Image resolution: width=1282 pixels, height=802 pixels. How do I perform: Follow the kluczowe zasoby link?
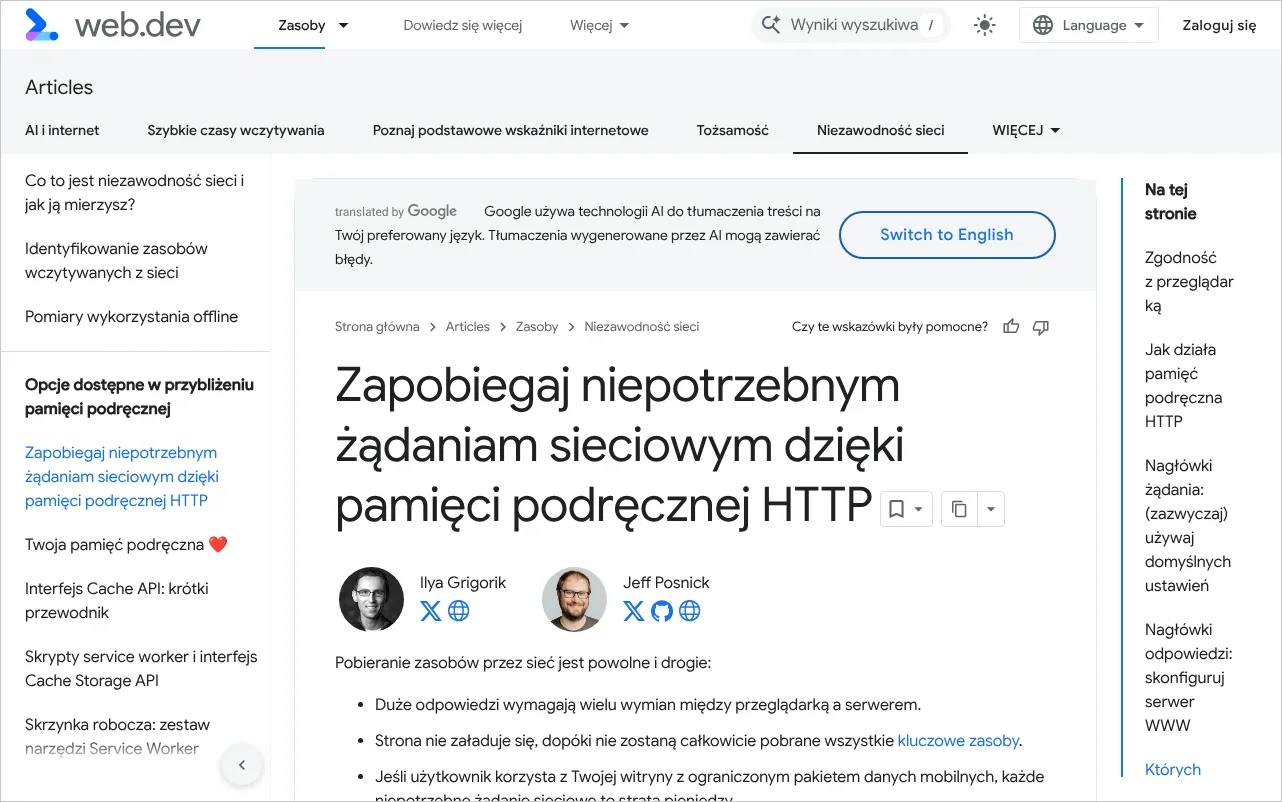pos(958,741)
